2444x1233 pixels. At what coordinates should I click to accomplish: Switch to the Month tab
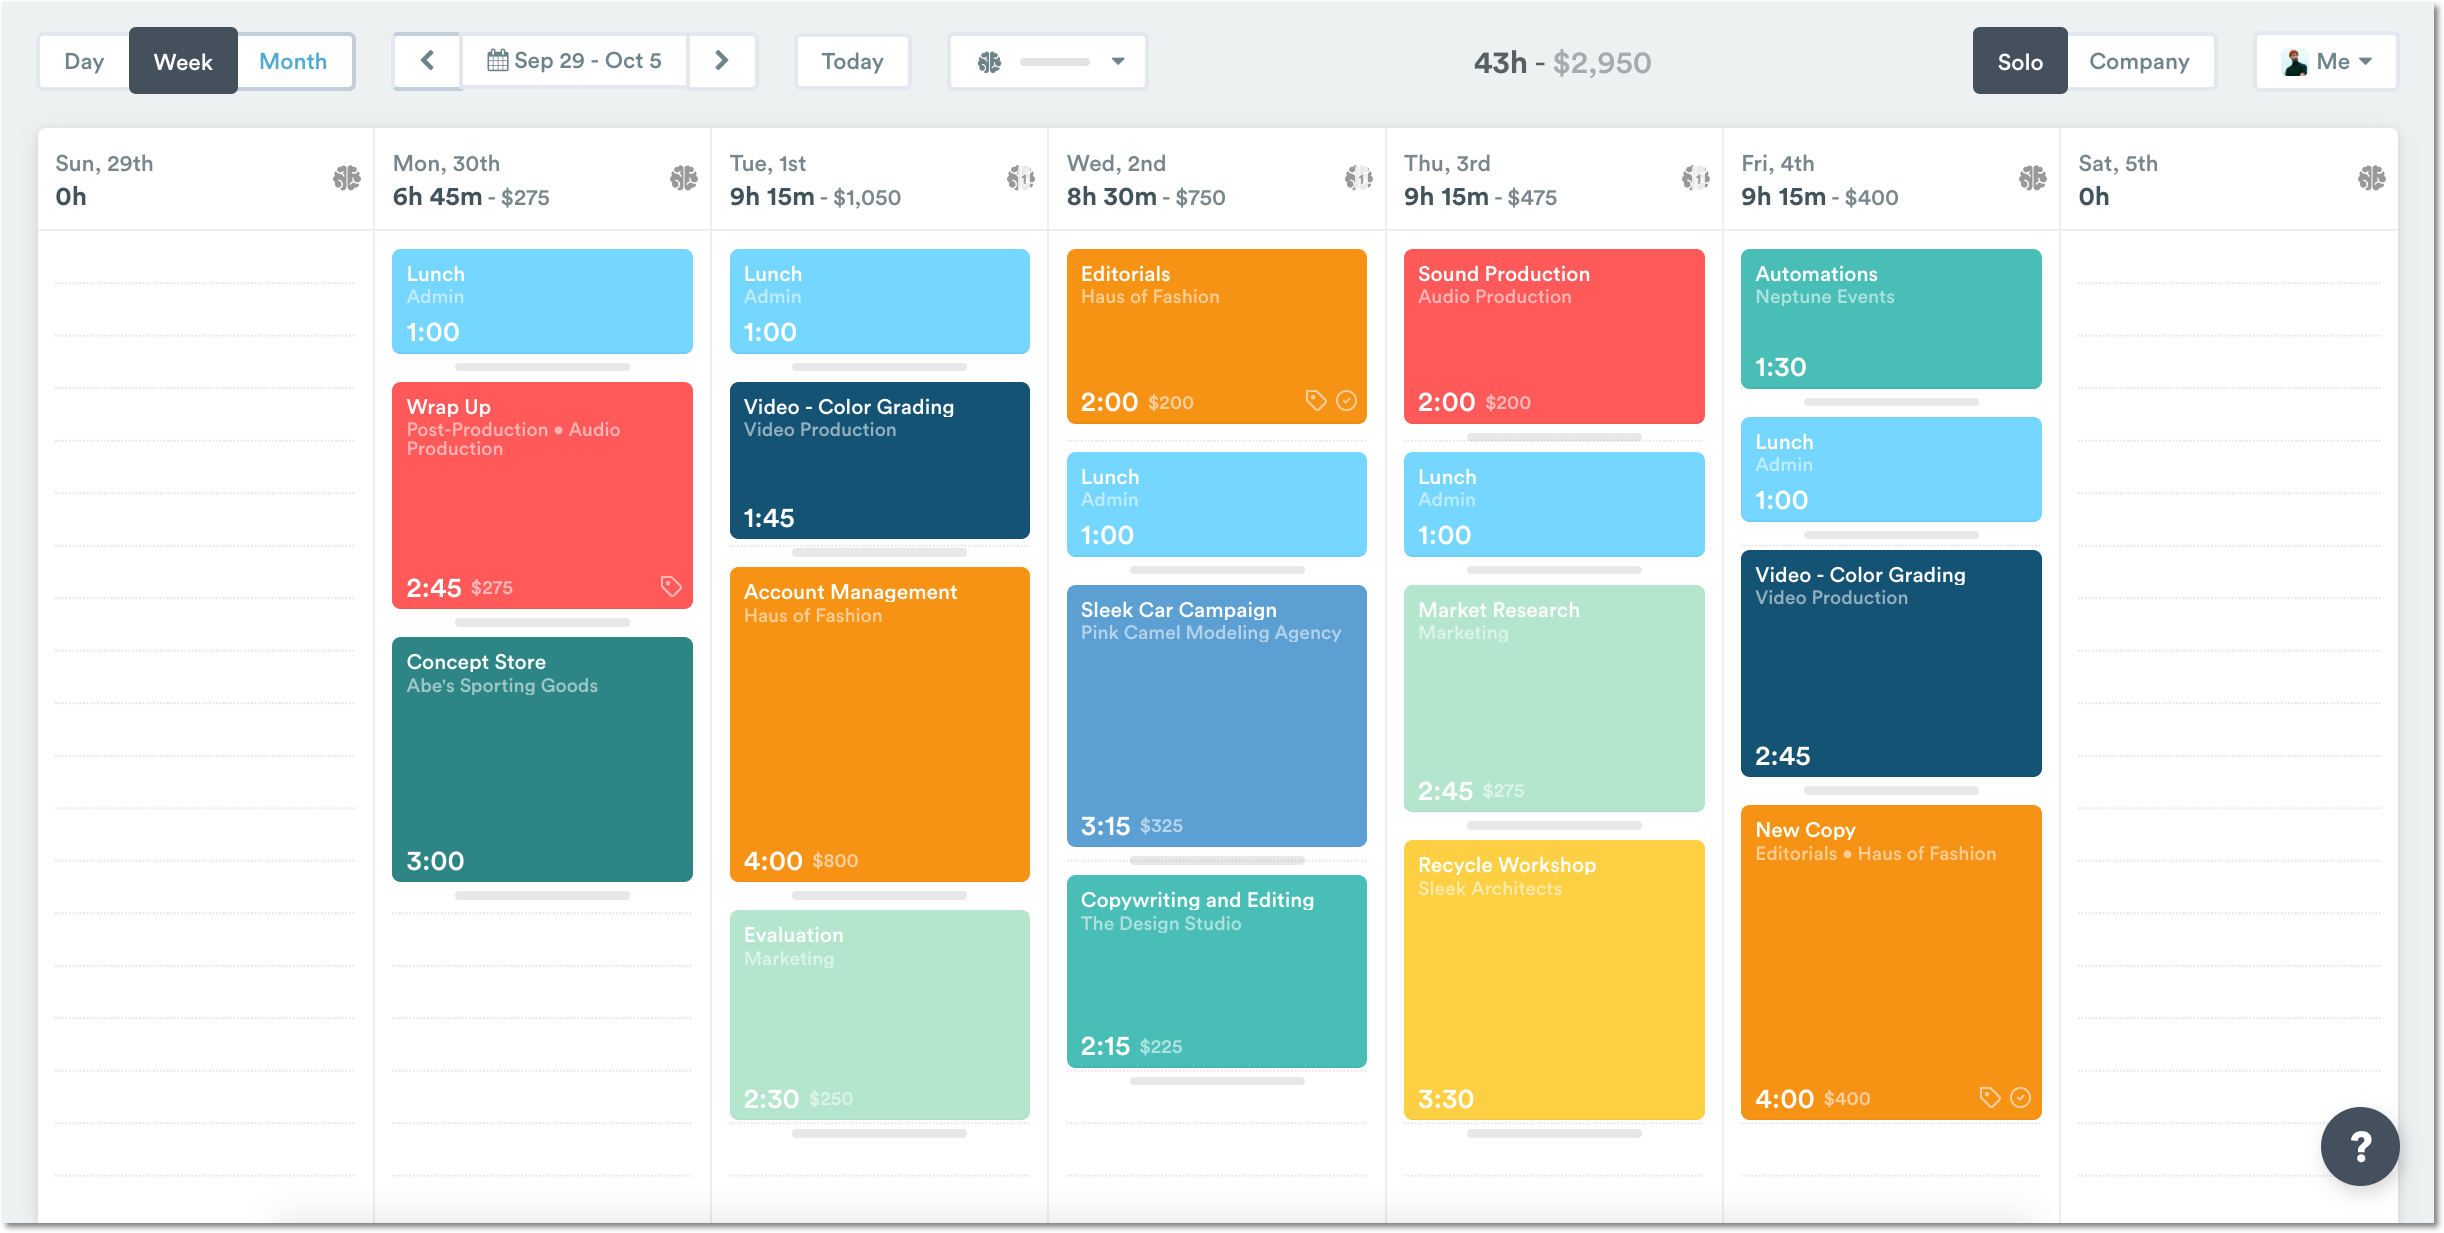coord(294,61)
